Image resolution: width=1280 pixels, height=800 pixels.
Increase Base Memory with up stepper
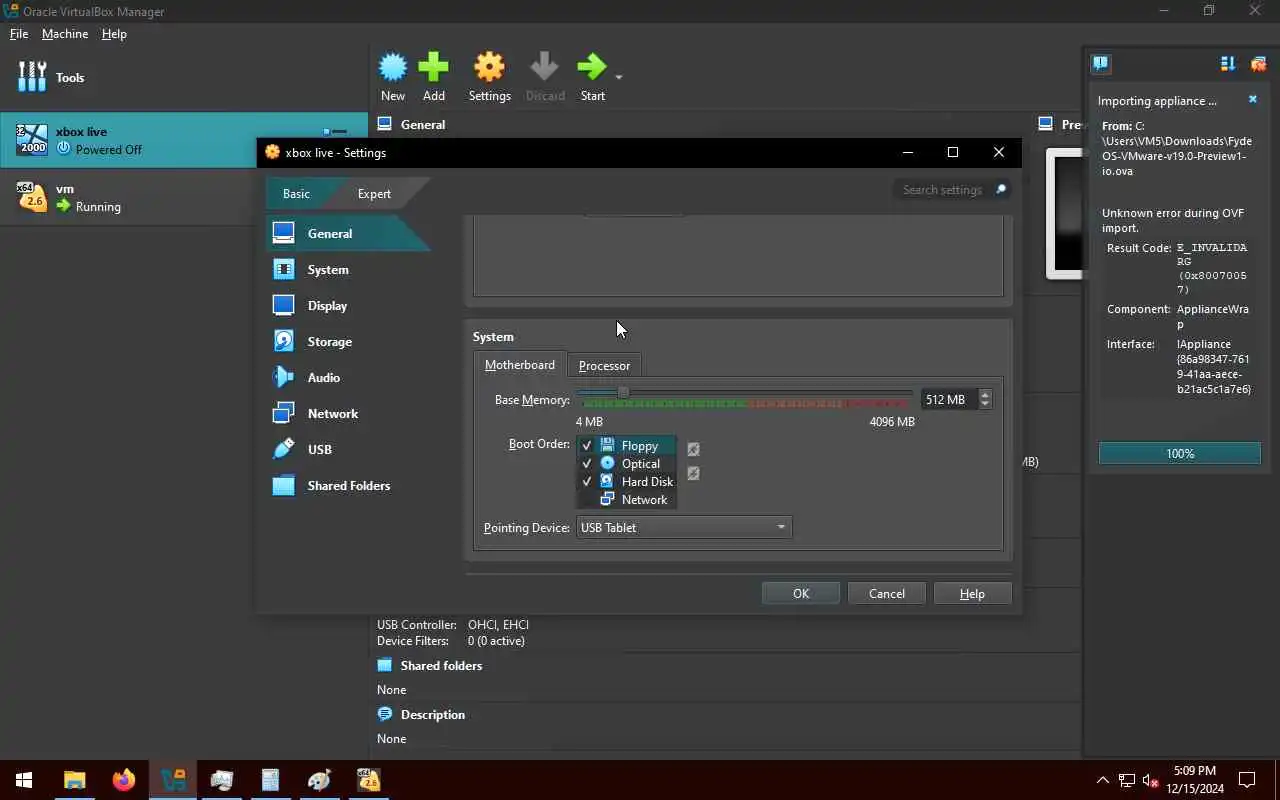click(x=985, y=394)
